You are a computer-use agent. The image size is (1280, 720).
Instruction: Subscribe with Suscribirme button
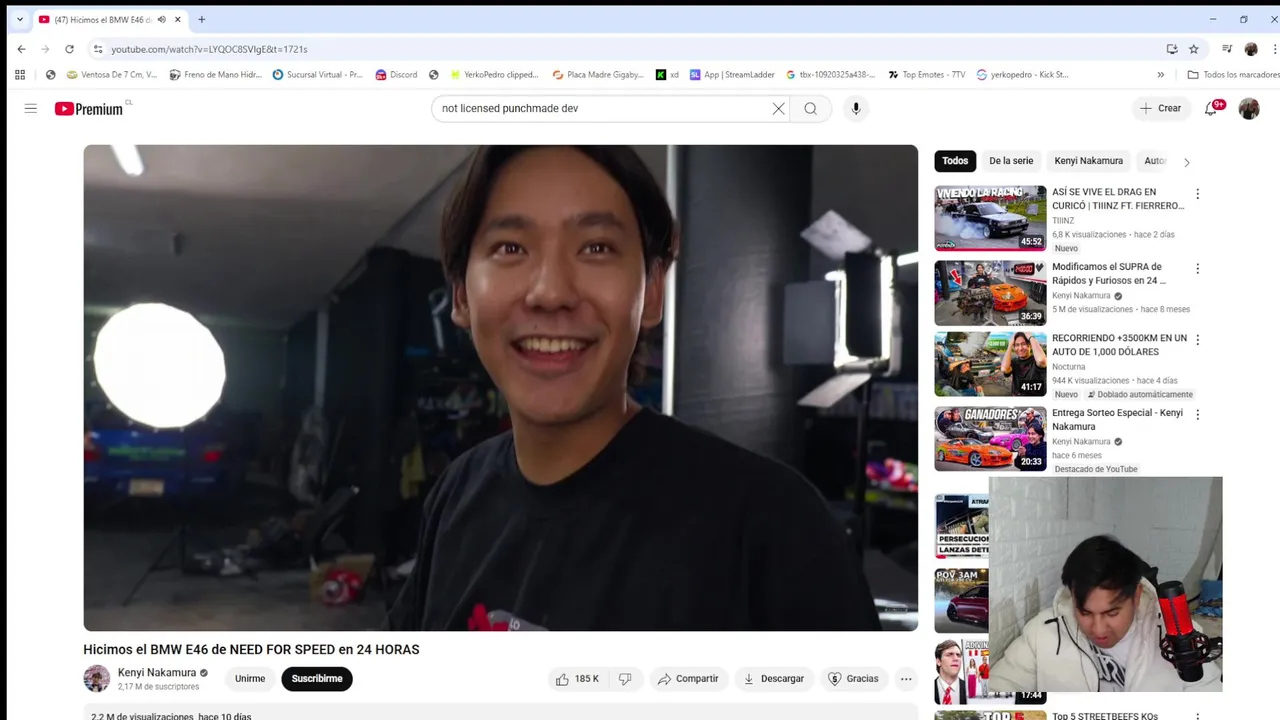tap(317, 679)
